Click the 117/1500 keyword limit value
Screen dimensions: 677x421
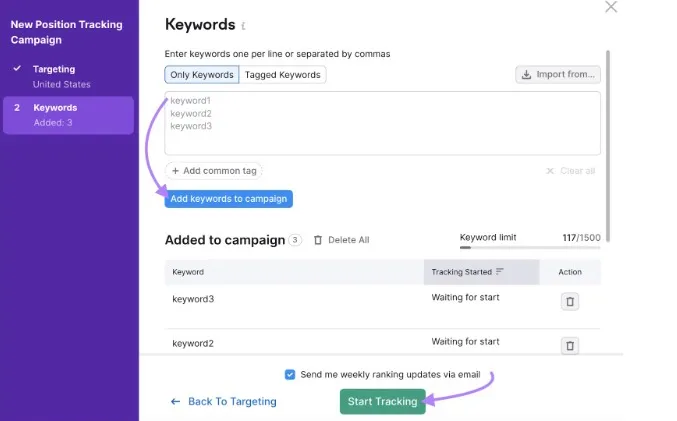point(581,237)
